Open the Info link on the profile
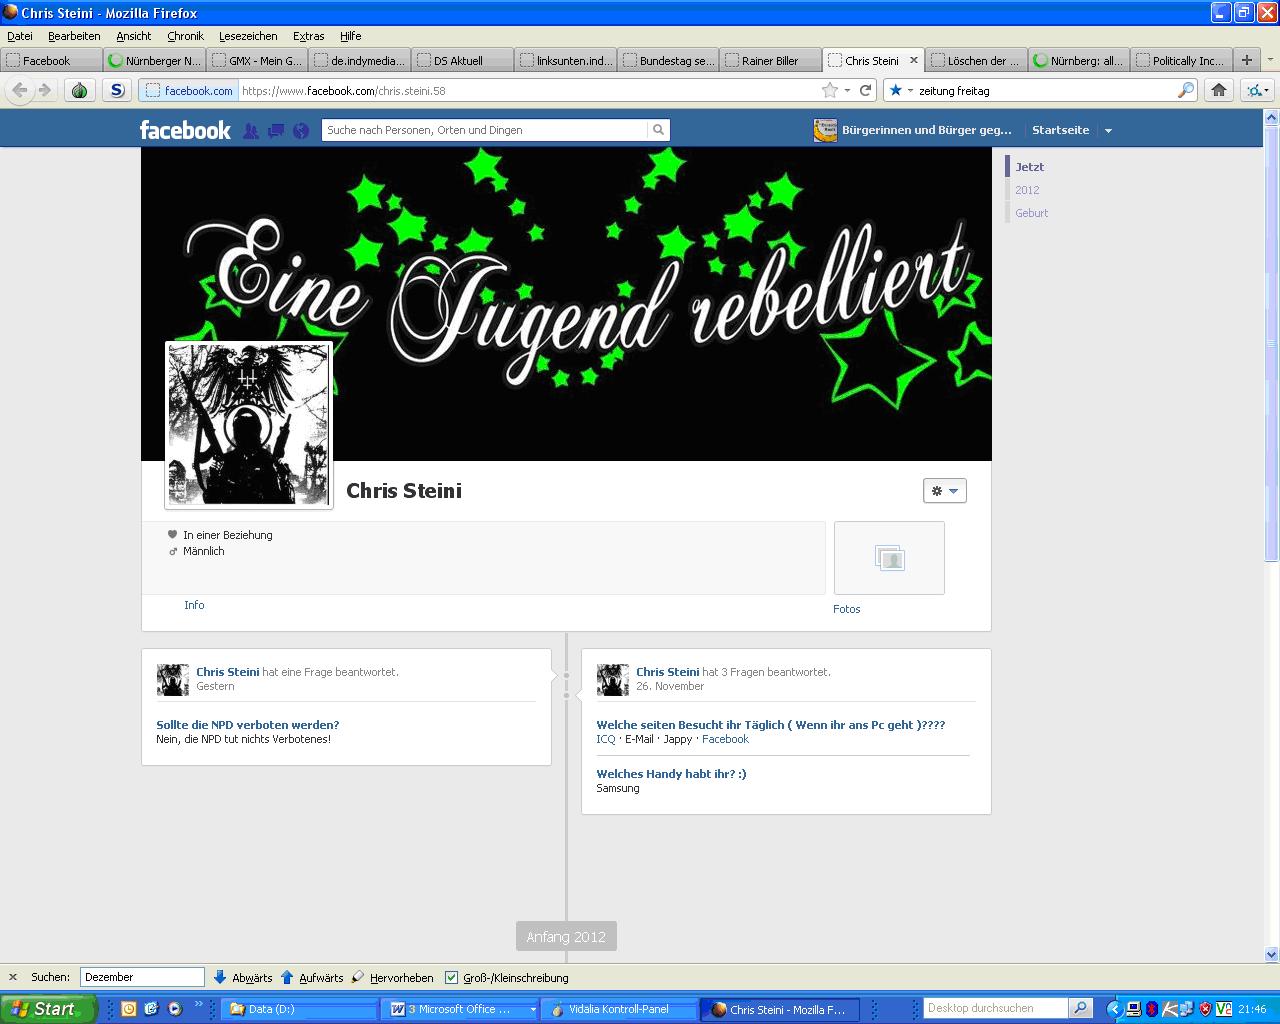Screen dimensions: 1280x1024 (x=194, y=605)
